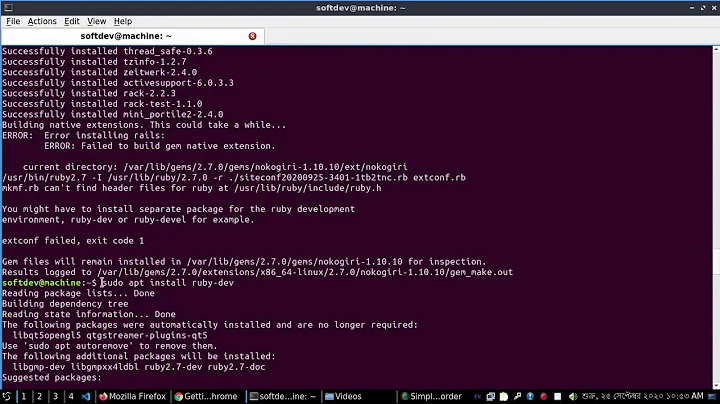Click the terminal scrollbar up arrow
Screen dimensions: 720x404
(x=716, y=49)
